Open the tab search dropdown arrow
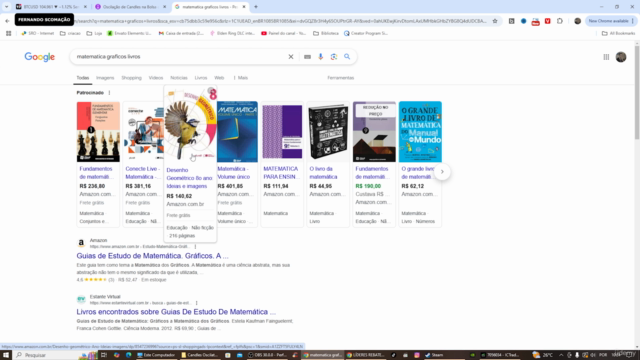This screenshot has width=640, height=360. (7, 7)
